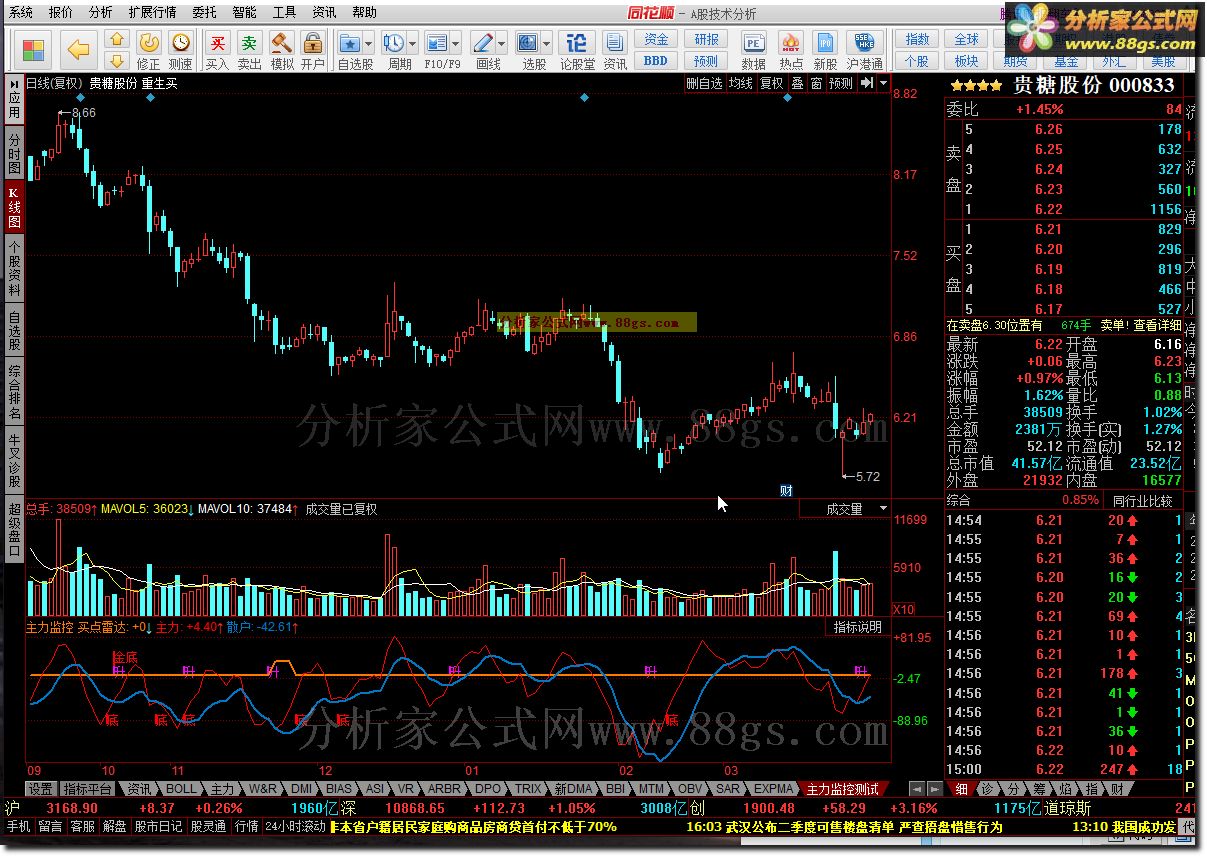The height and width of the screenshot is (856, 1207).
Task: Go back with the yellow left arrow
Action: (x=79, y=50)
